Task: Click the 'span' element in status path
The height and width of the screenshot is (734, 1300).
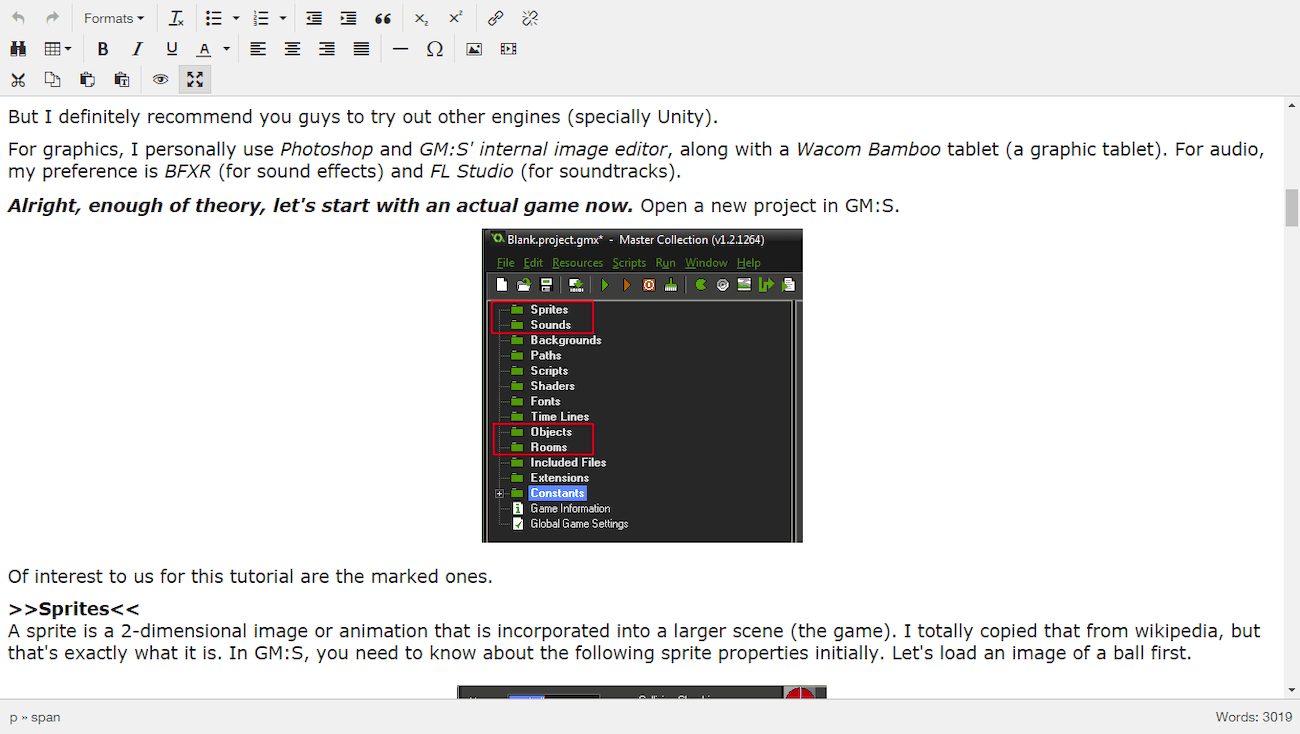Action: [45, 717]
